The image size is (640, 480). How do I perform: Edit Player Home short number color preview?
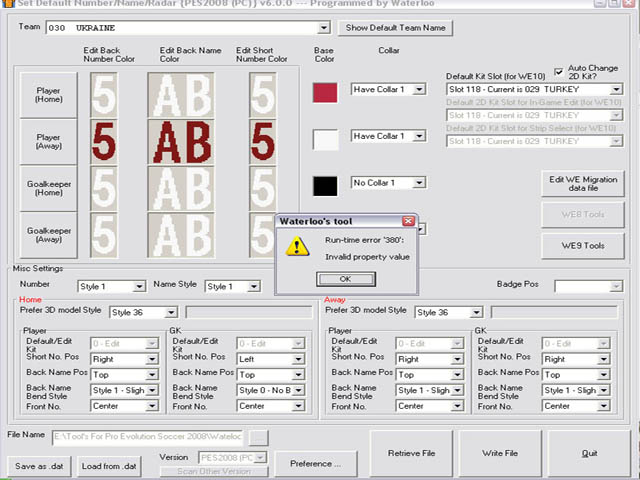pyautogui.click(x=262, y=95)
